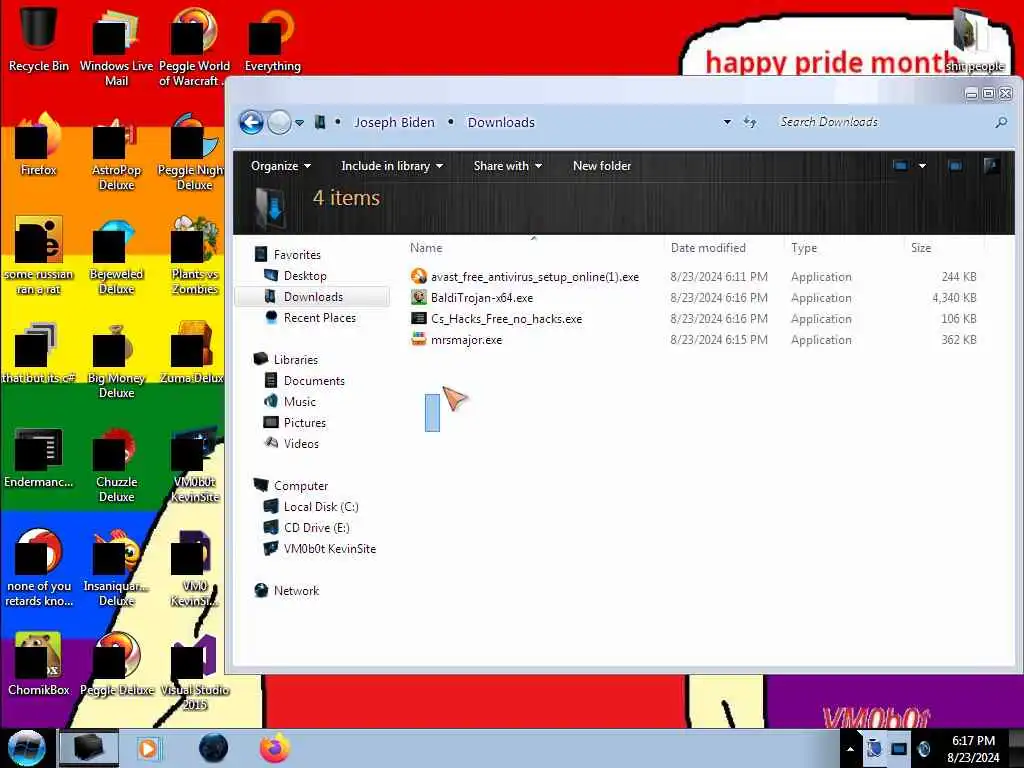Click the Bejeweled Deluxe desktop icon

116,256
